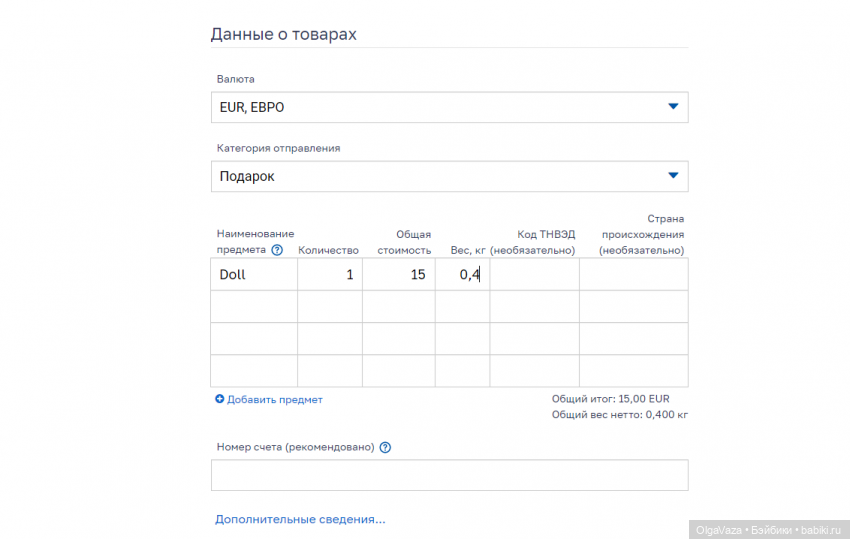
Task: Select the Doll item name cell
Action: point(254,274)
